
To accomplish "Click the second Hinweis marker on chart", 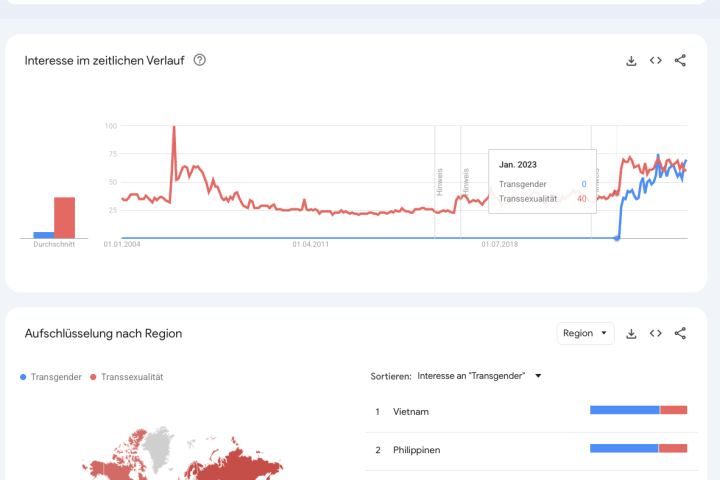I will point(465,181).
